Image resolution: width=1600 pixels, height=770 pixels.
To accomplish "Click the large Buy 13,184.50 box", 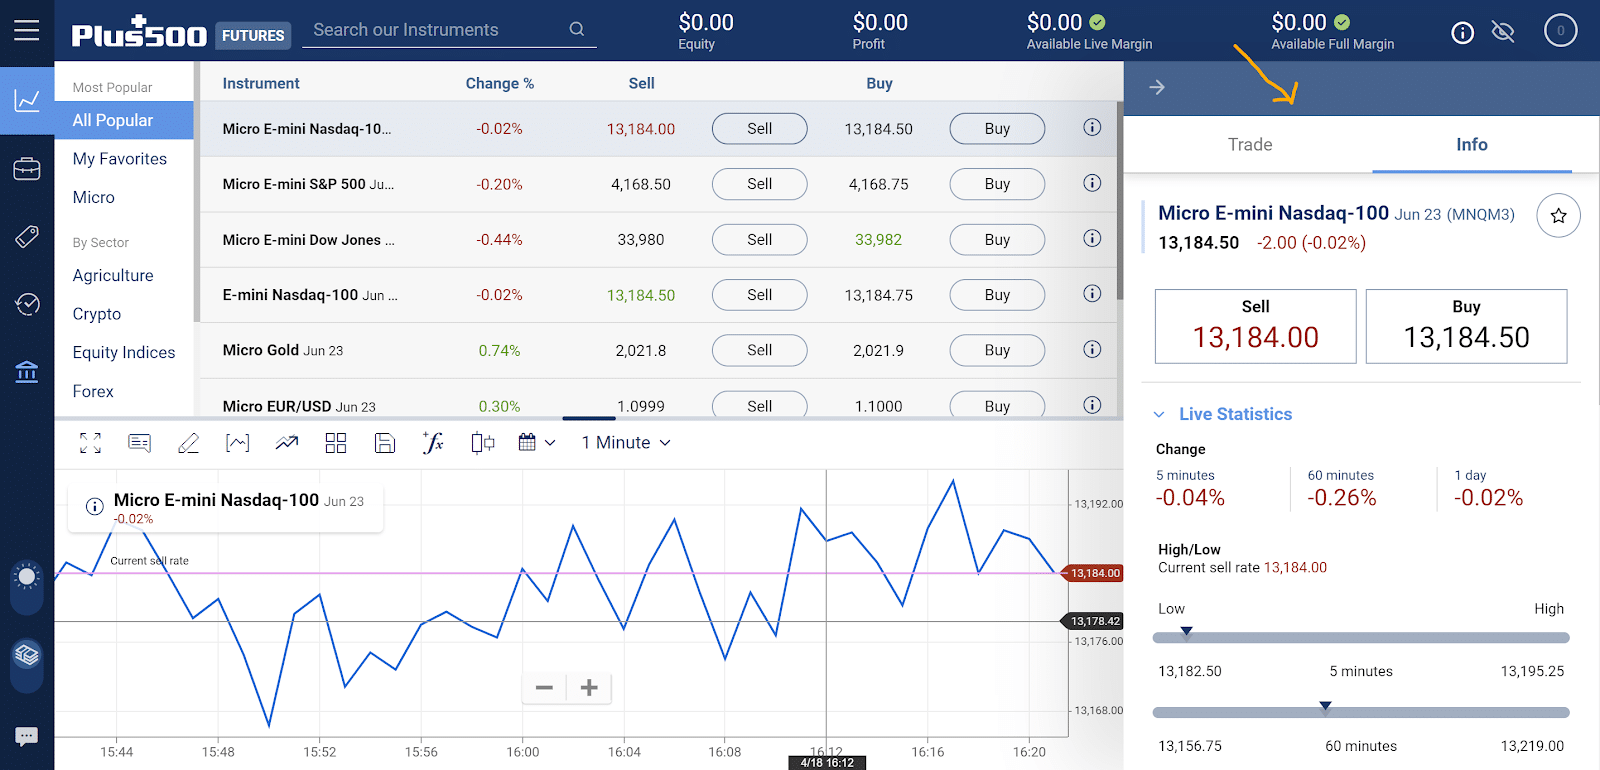I will pos(1466,326).
